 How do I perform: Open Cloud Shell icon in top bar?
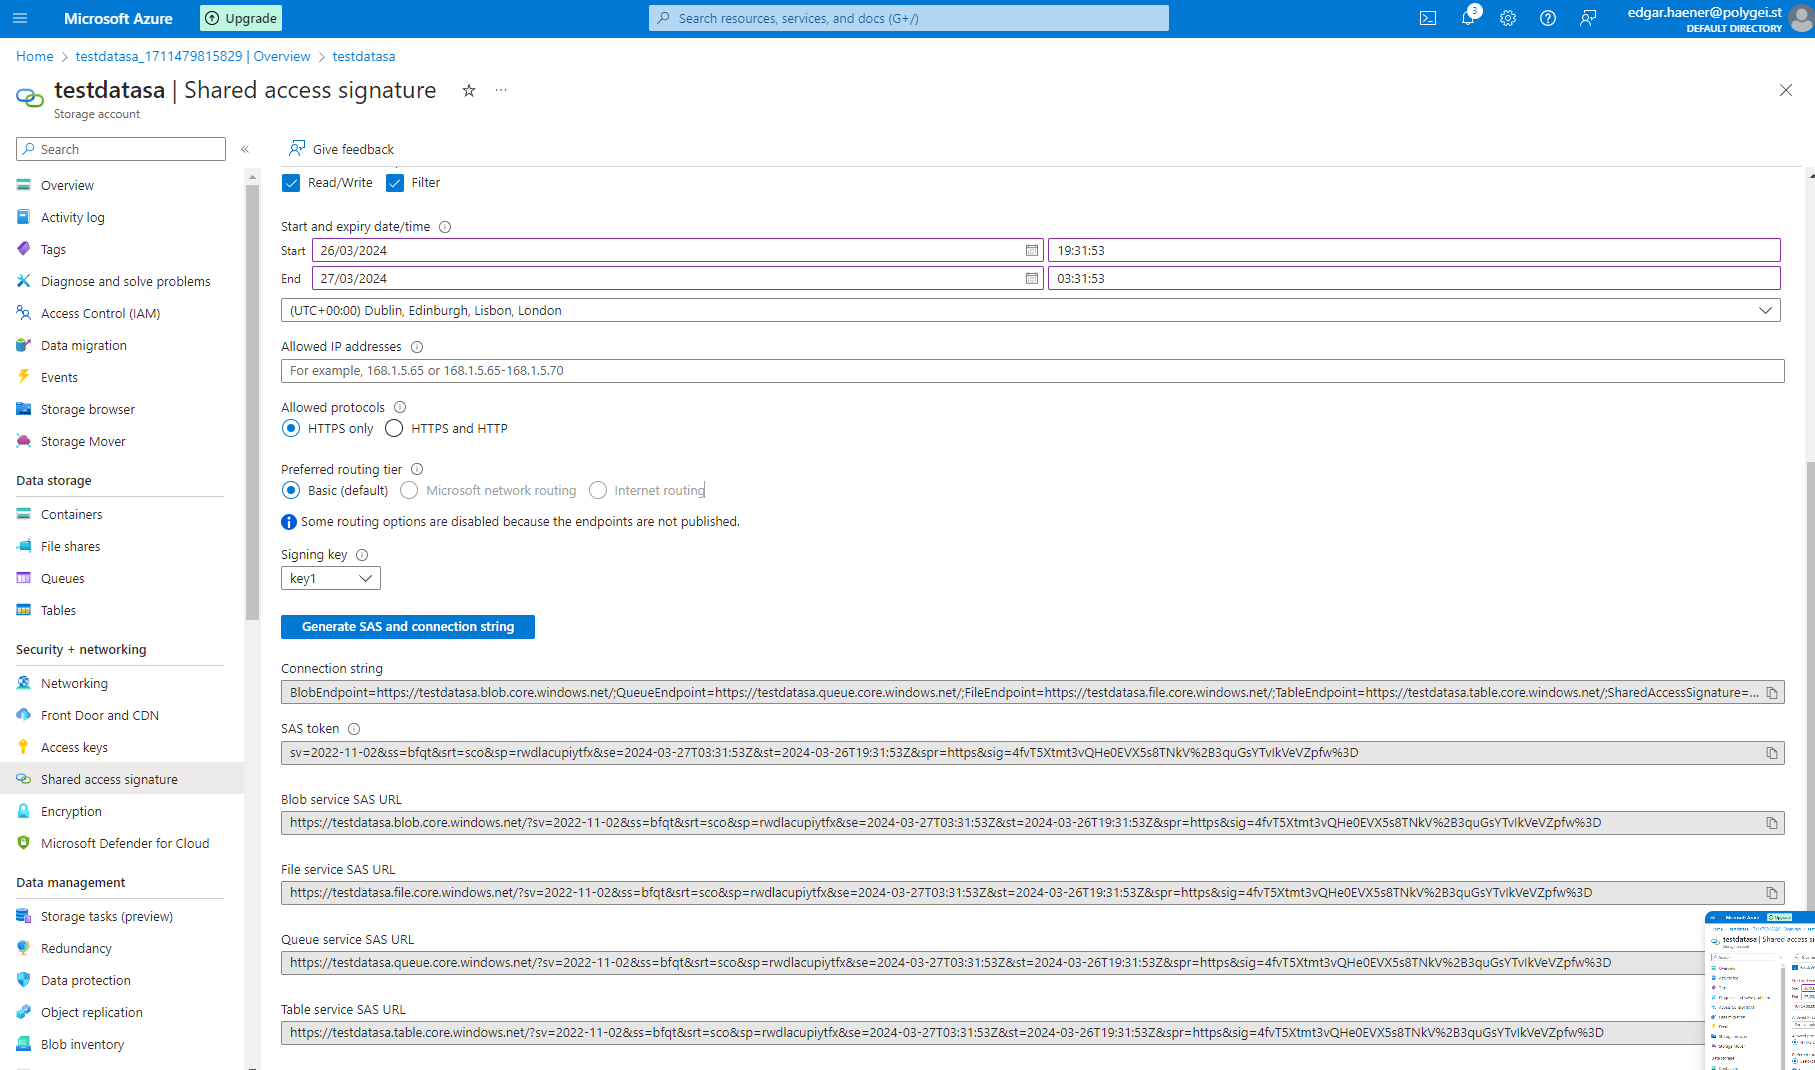click(x=1428, y=18)
